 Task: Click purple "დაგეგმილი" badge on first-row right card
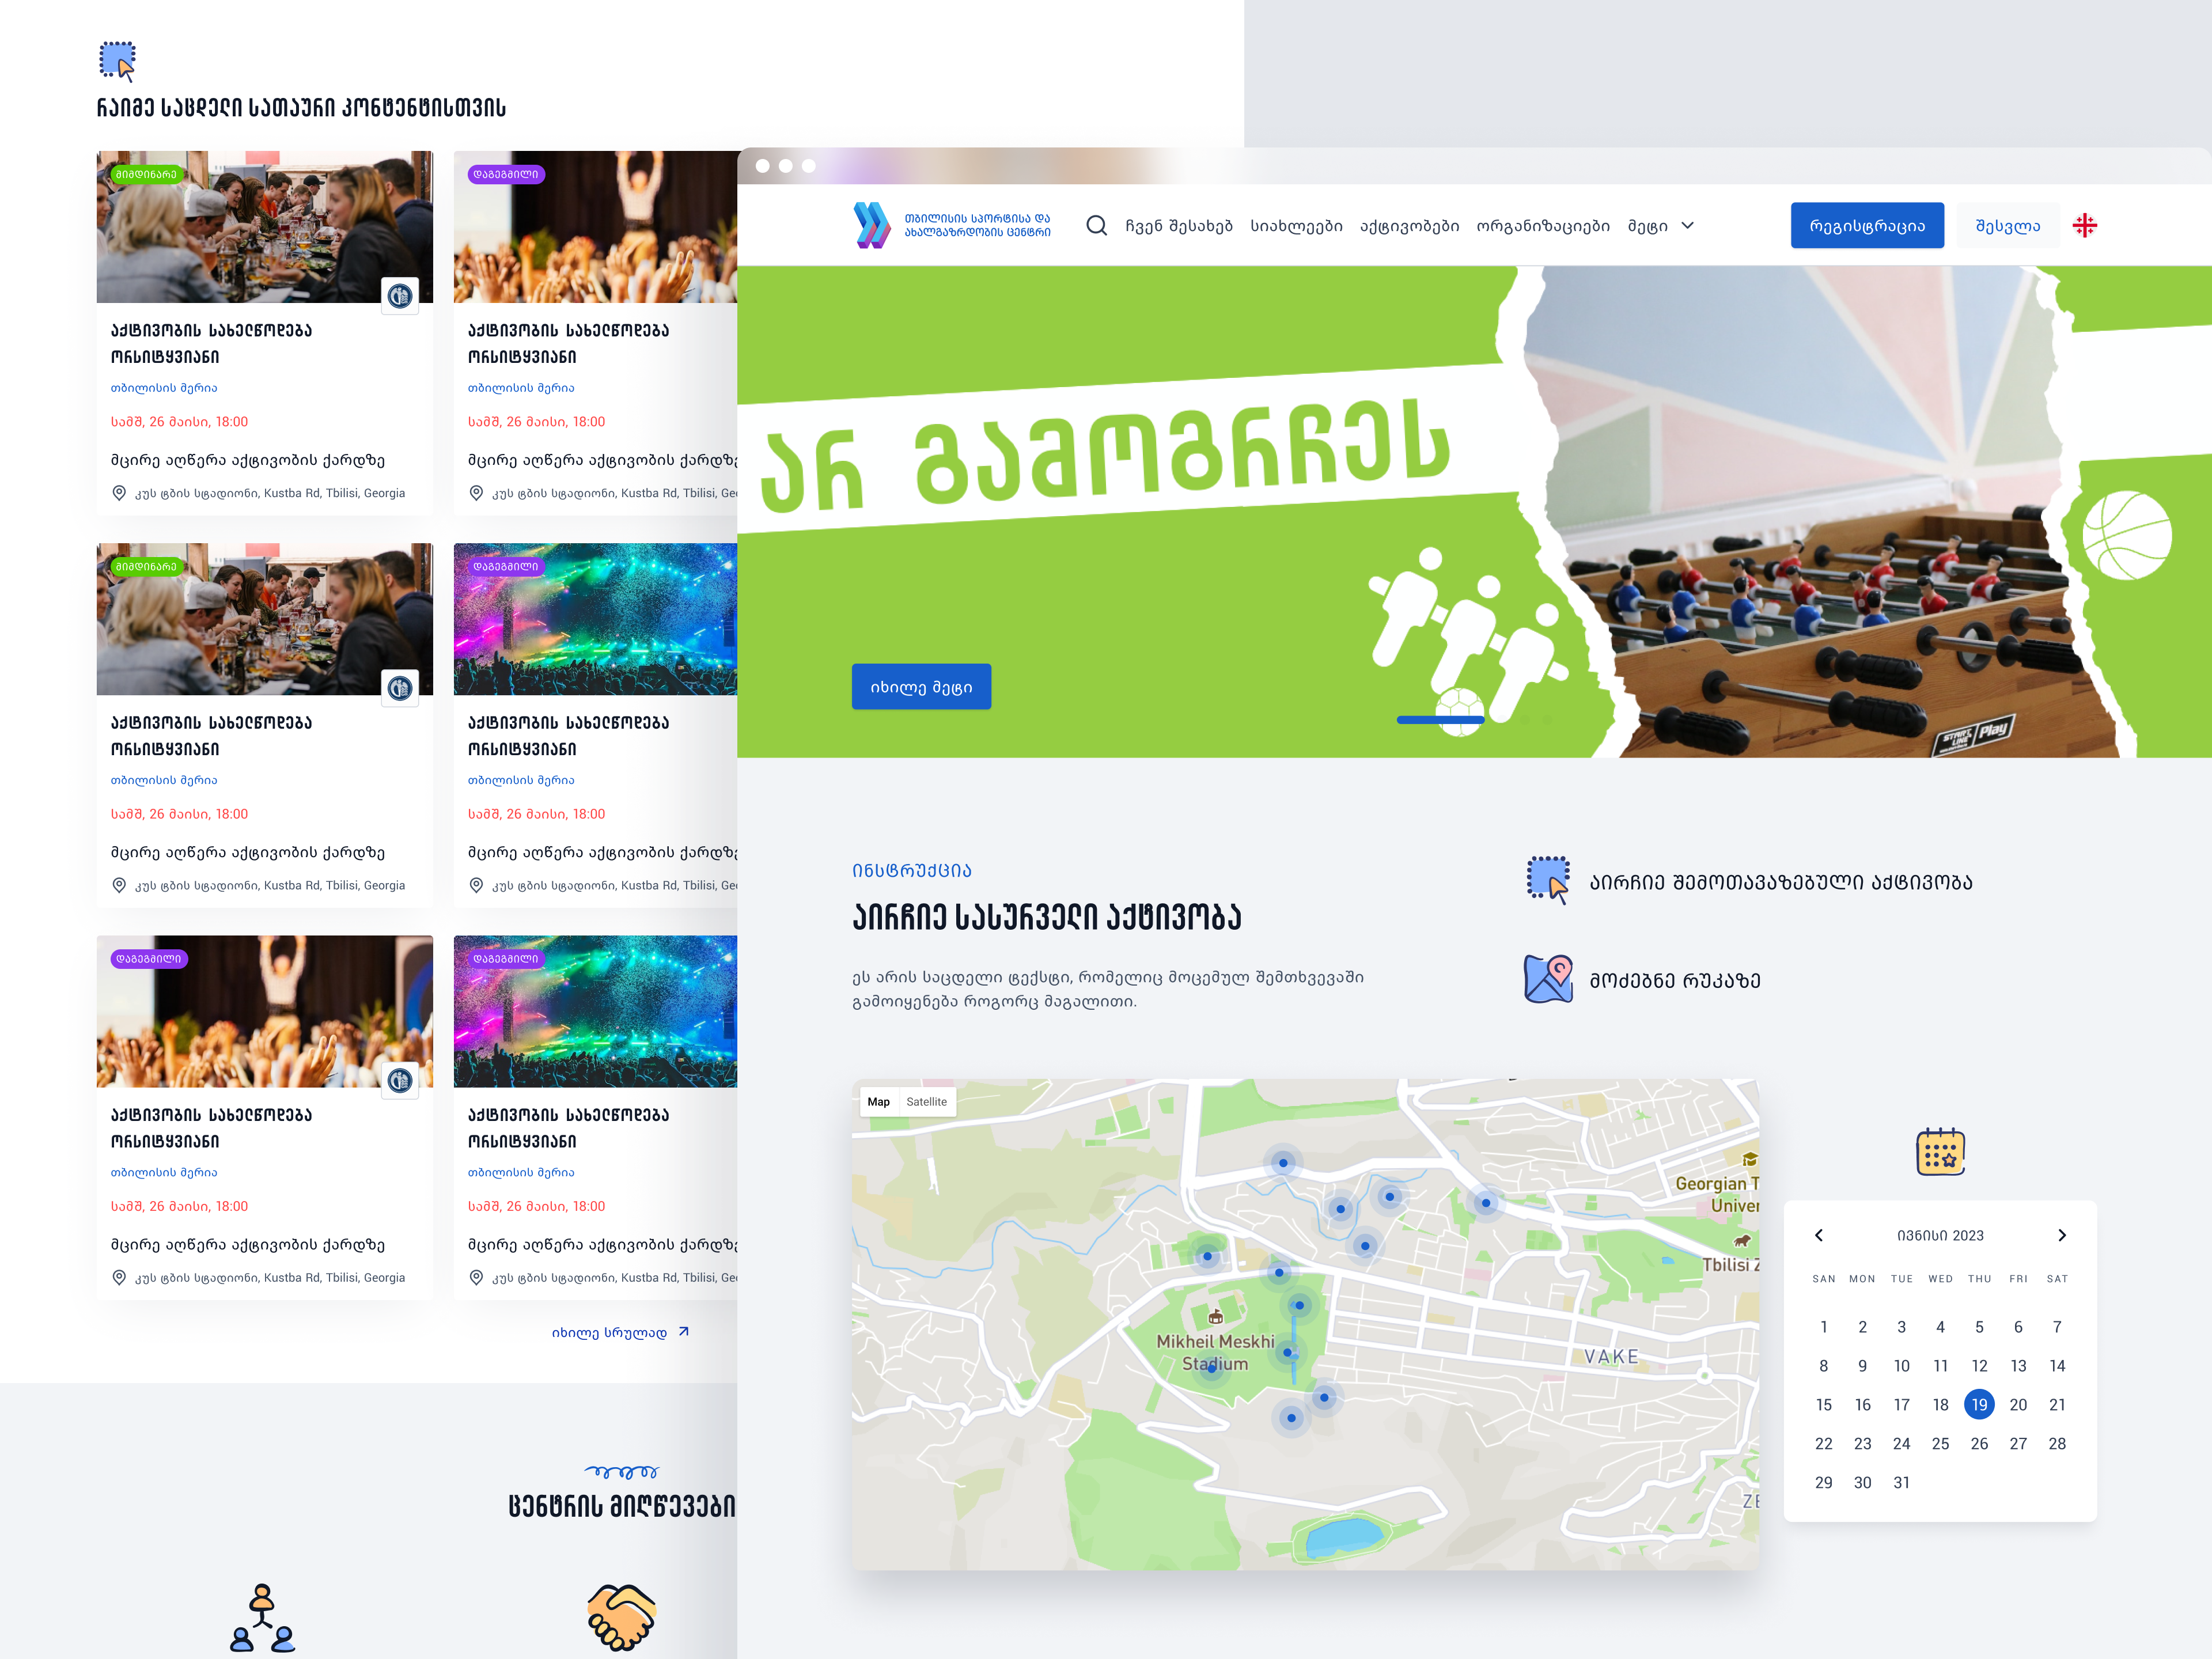coord(506,174)
